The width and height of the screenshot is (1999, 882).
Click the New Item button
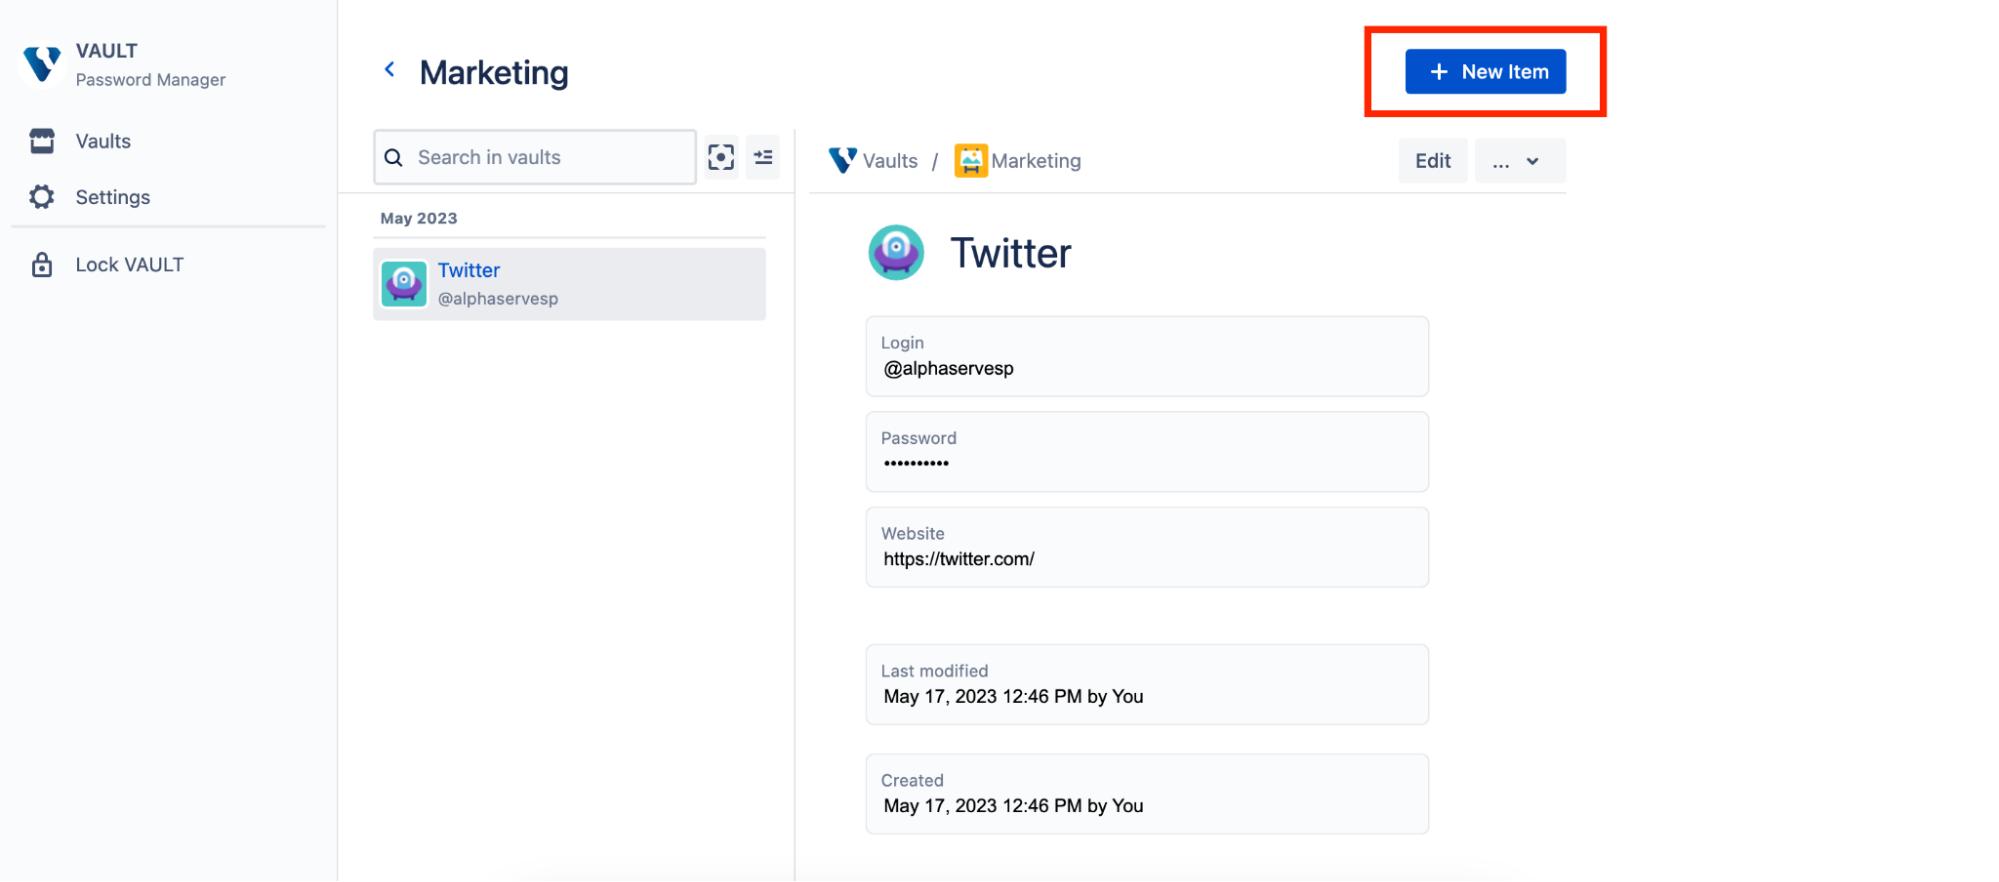point(1485,72)
